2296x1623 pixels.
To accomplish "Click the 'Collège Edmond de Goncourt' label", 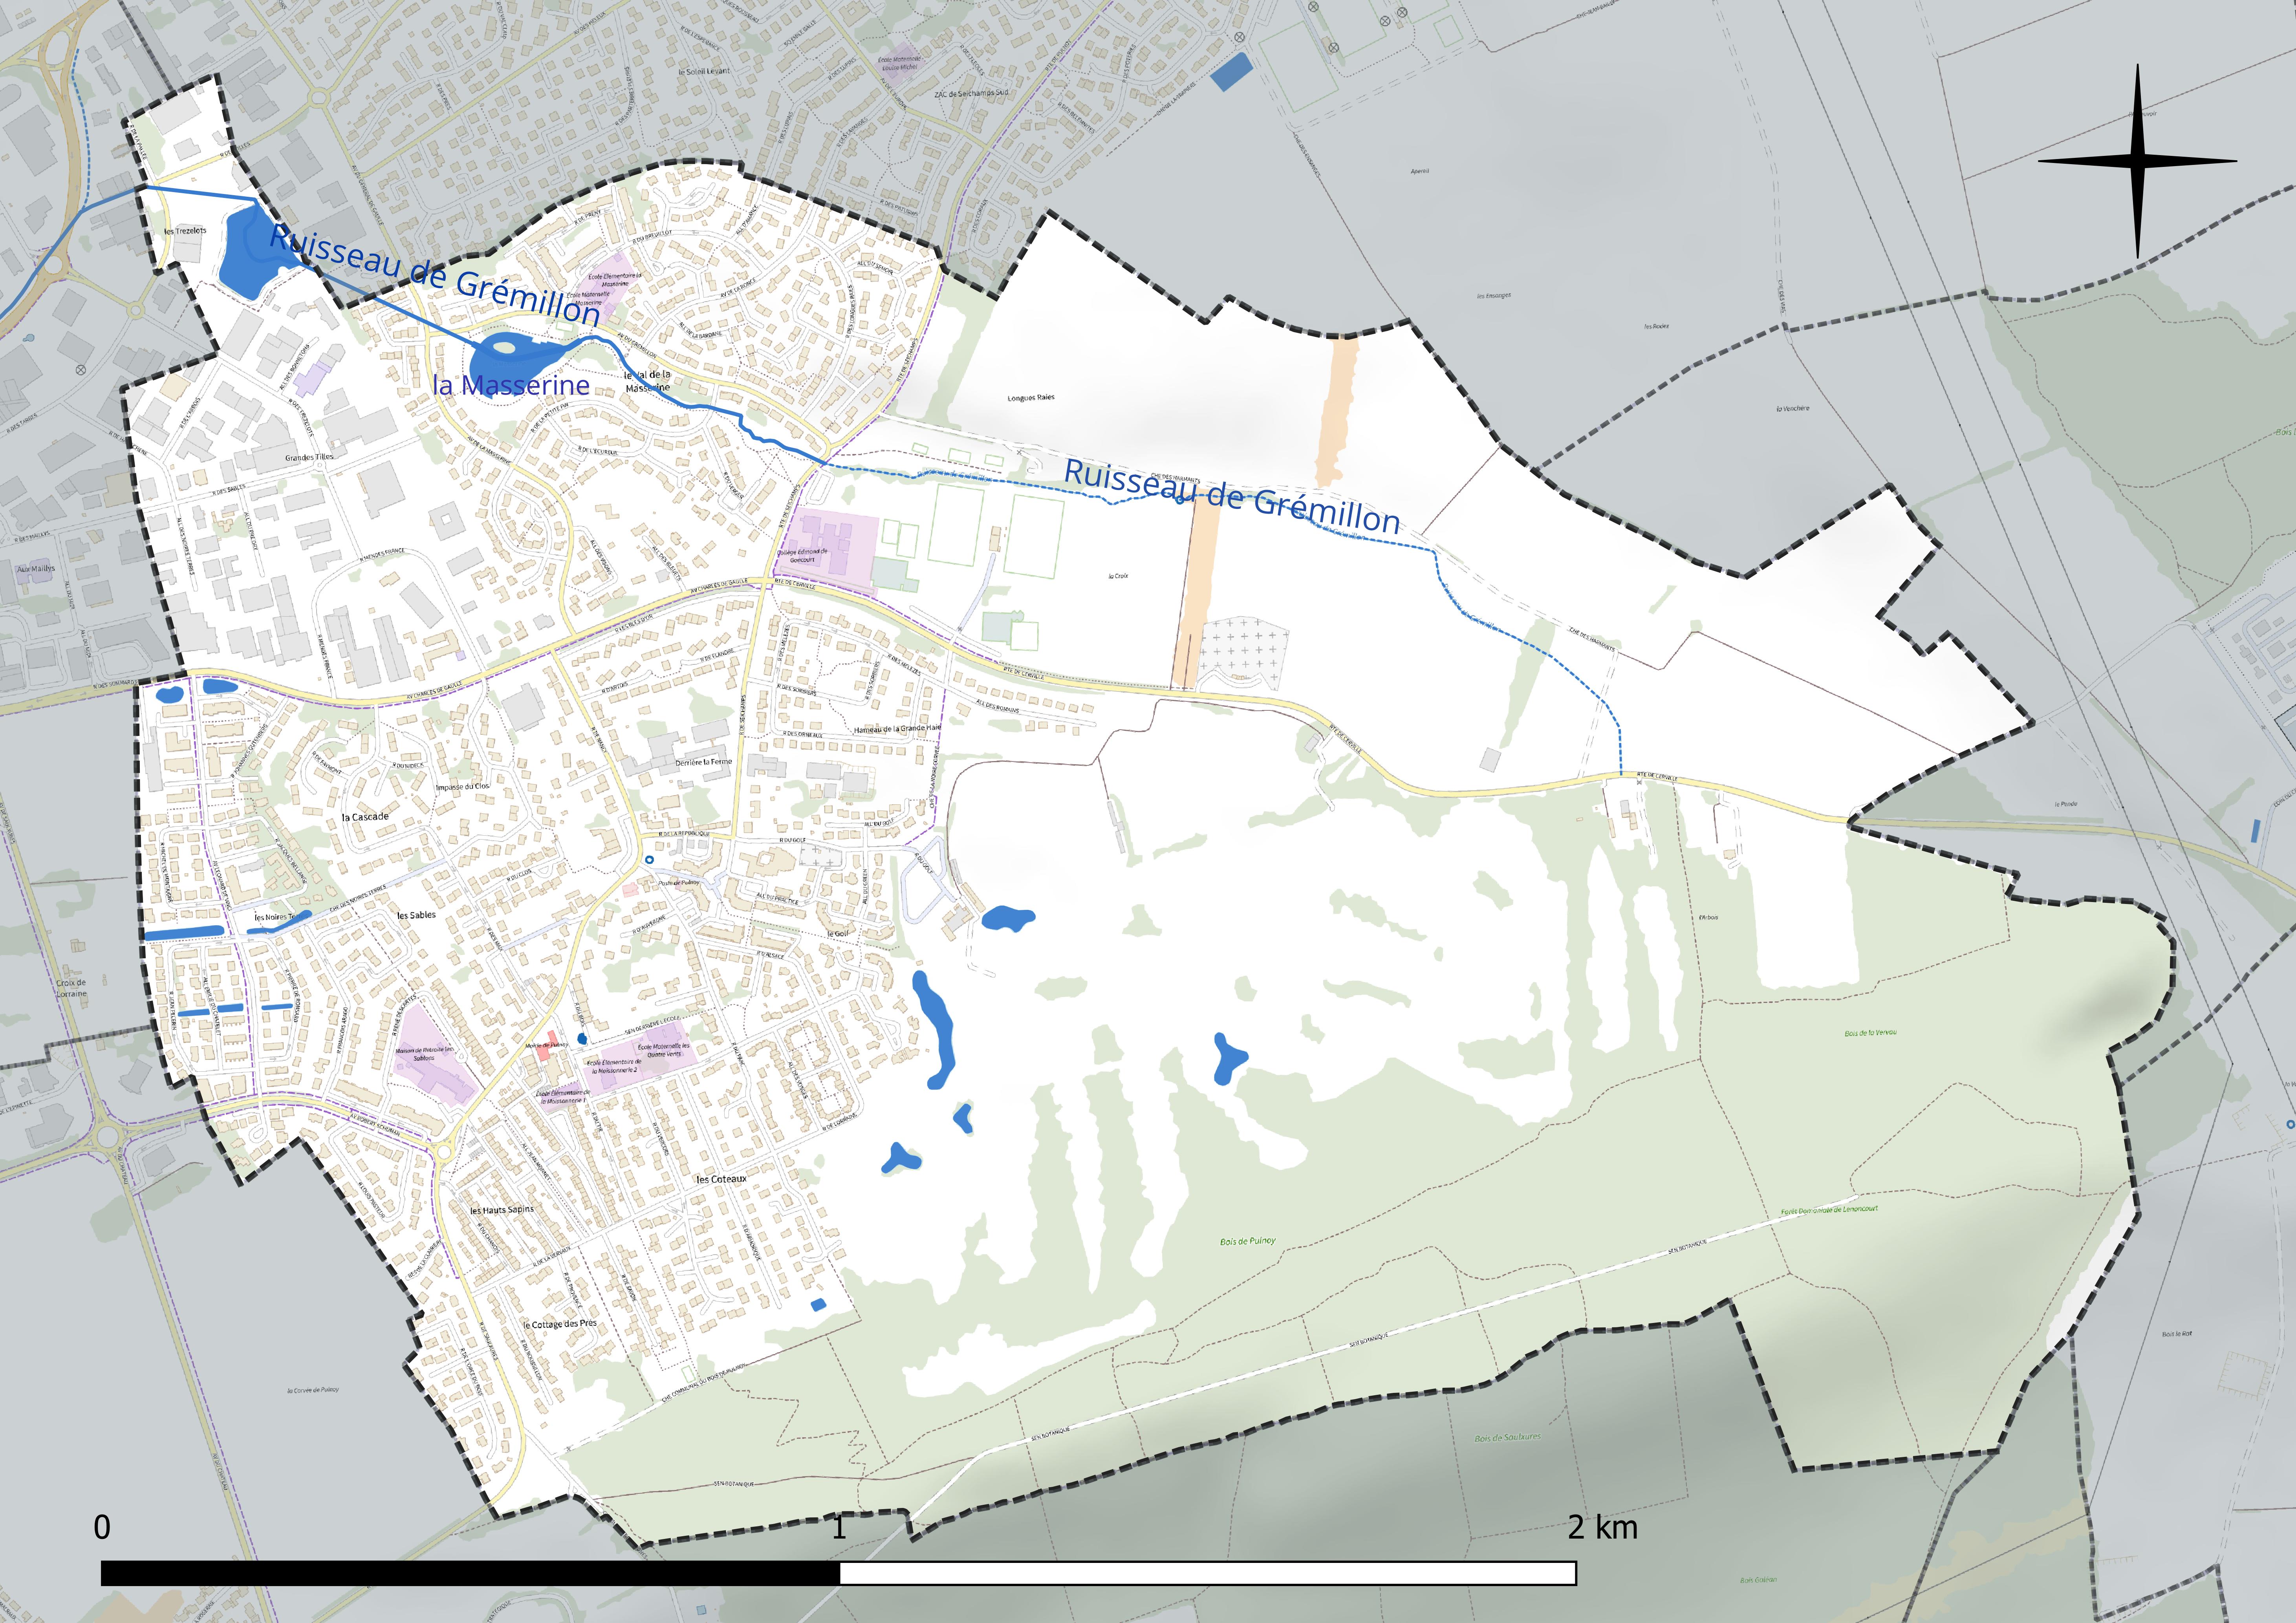I will coord(802,556).
